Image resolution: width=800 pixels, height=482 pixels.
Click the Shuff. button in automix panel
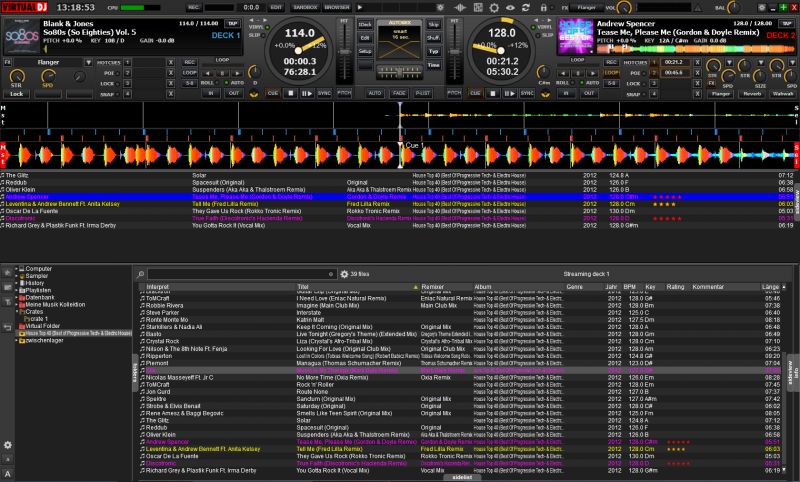(433, 38)
